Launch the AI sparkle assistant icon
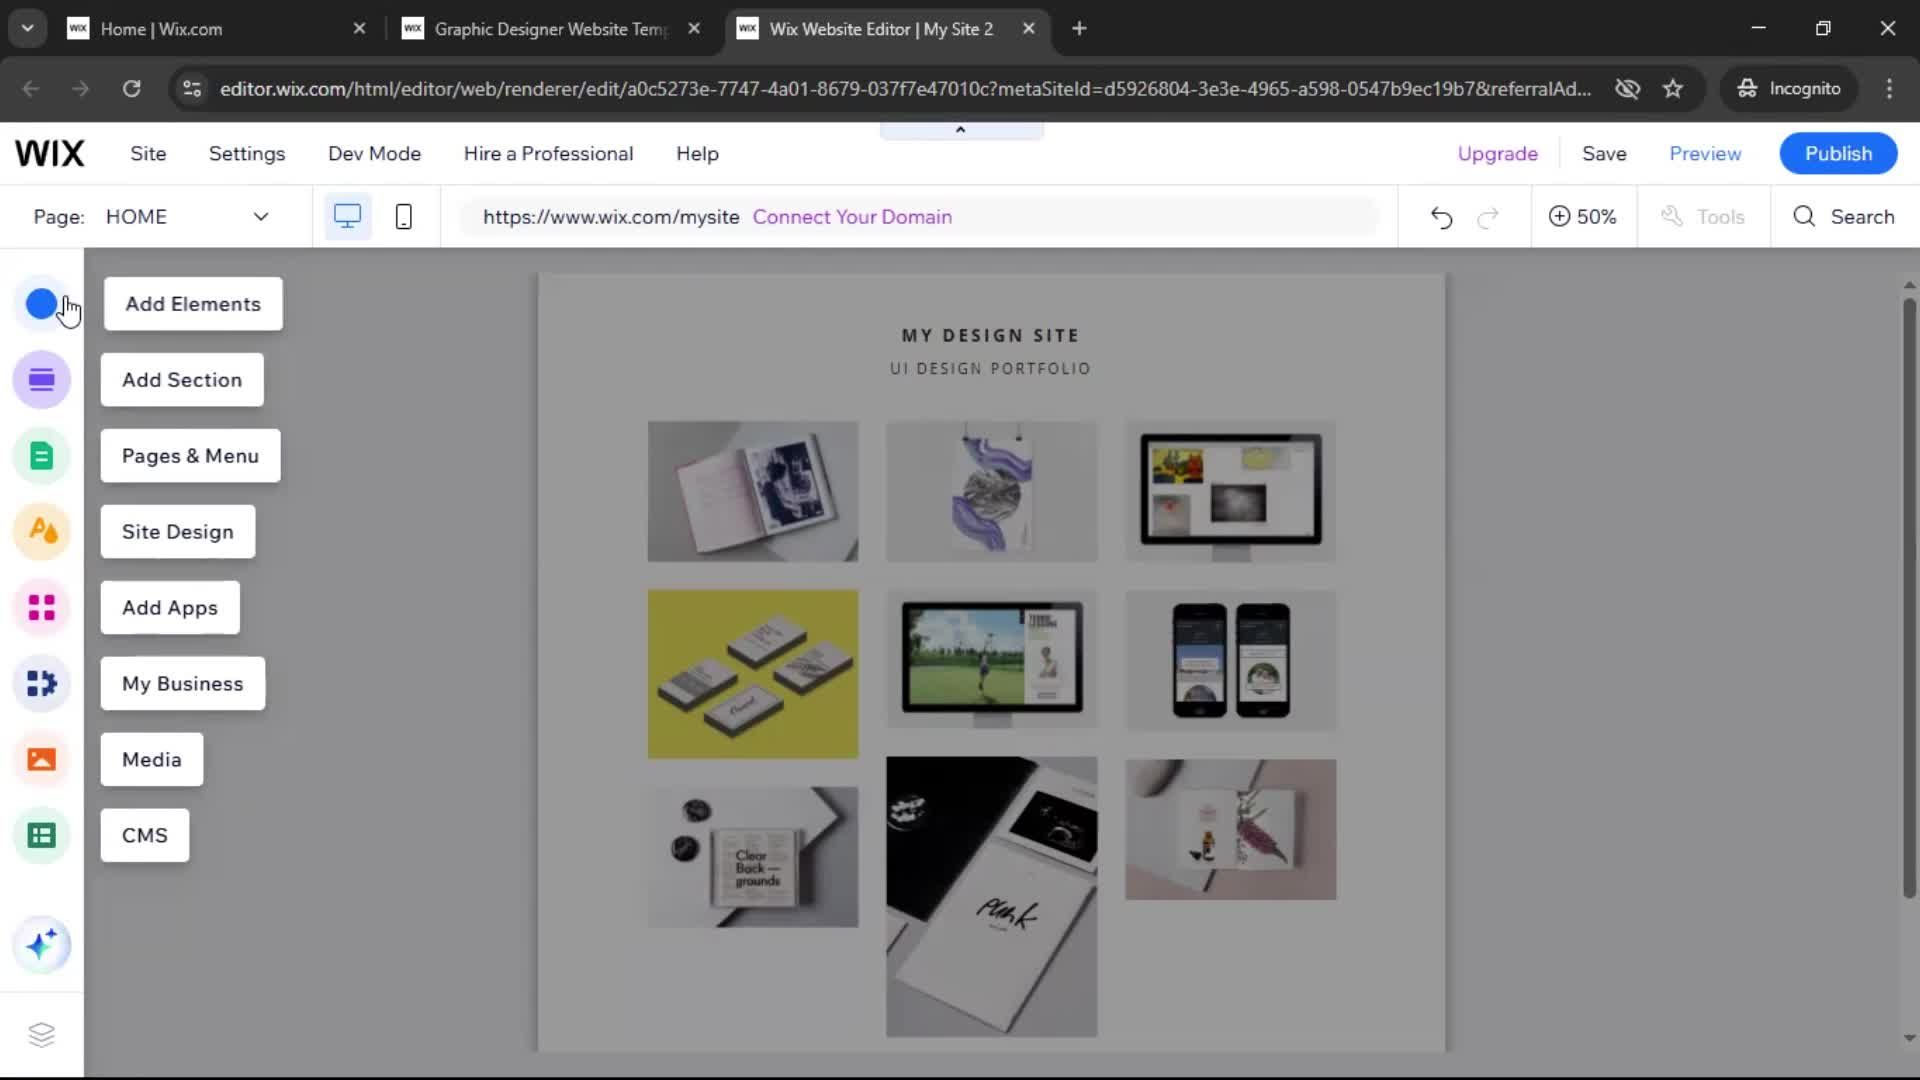 [x=41, y=945]
